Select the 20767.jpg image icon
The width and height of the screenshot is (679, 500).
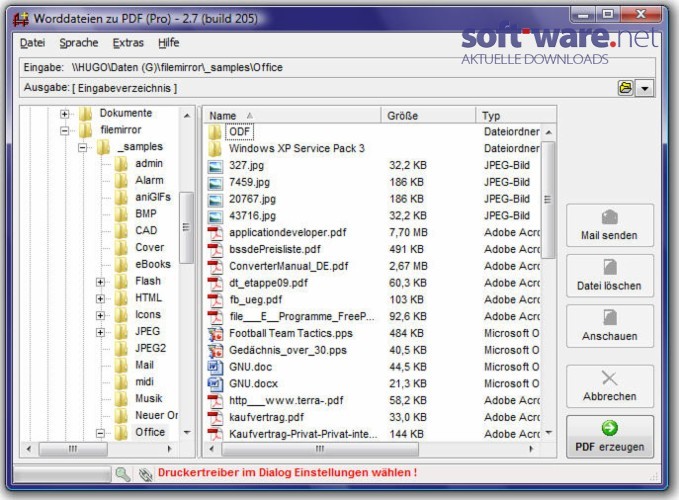pos(215,200)
